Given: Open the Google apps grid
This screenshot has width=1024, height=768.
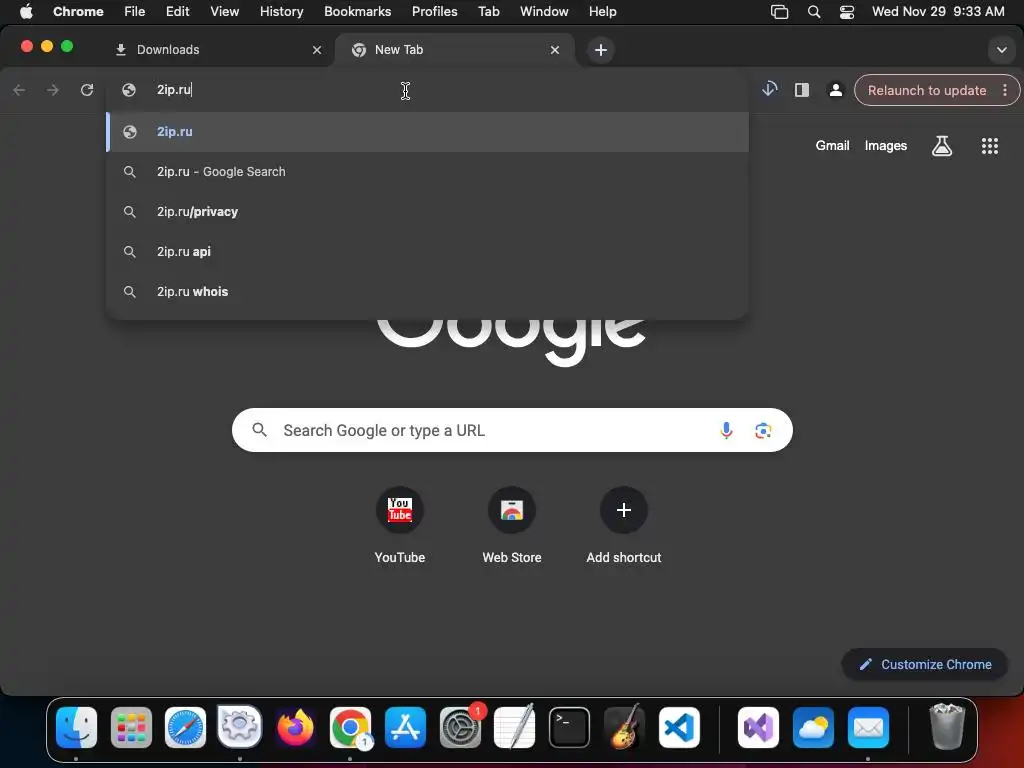Looking at the screenshot, I should point(989,146).
